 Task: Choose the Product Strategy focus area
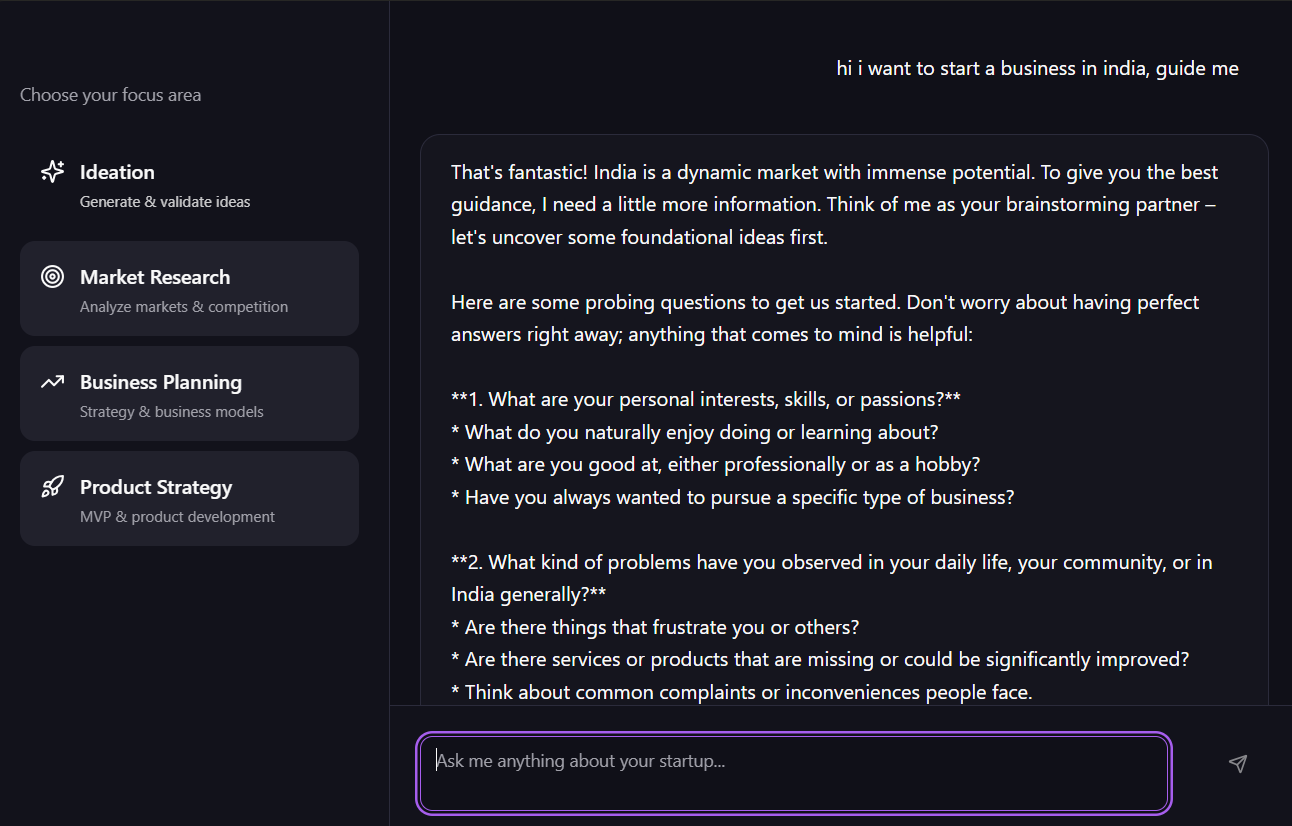point(189,498)
